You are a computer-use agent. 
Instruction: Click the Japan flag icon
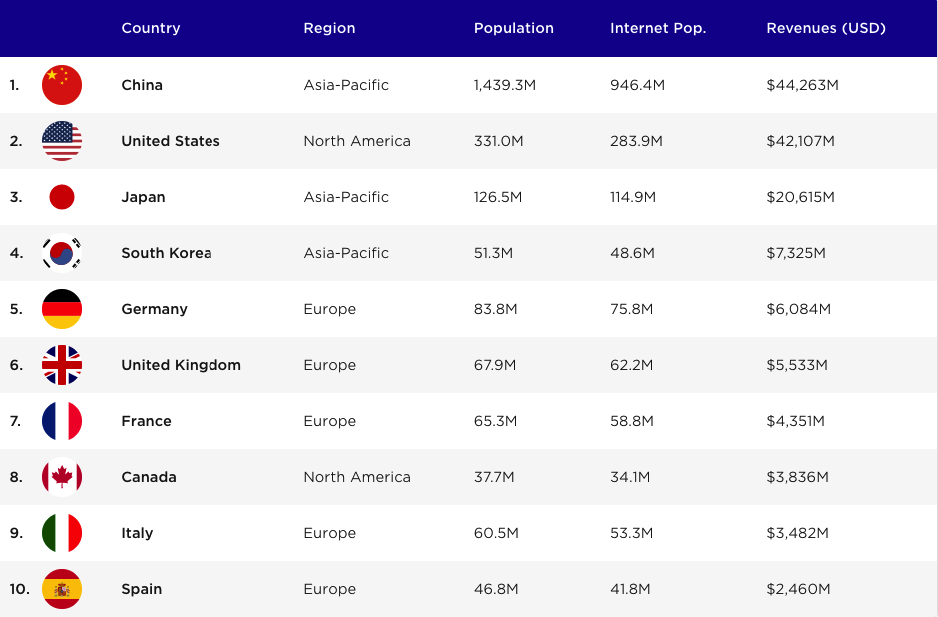(x=62, y=197)
